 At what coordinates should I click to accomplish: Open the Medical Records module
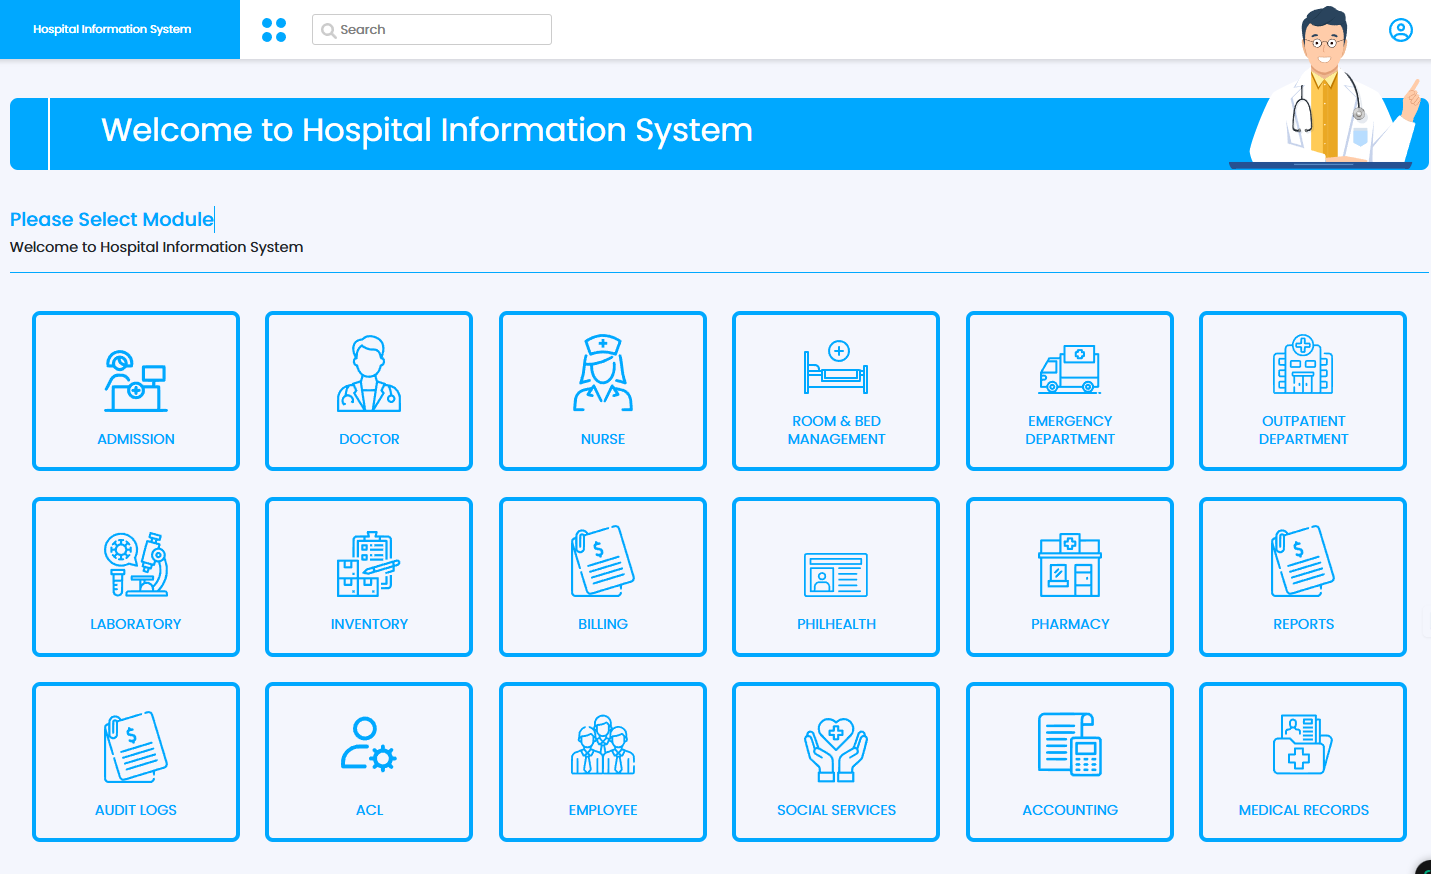pyautogui.click(x=1303, y=762)
